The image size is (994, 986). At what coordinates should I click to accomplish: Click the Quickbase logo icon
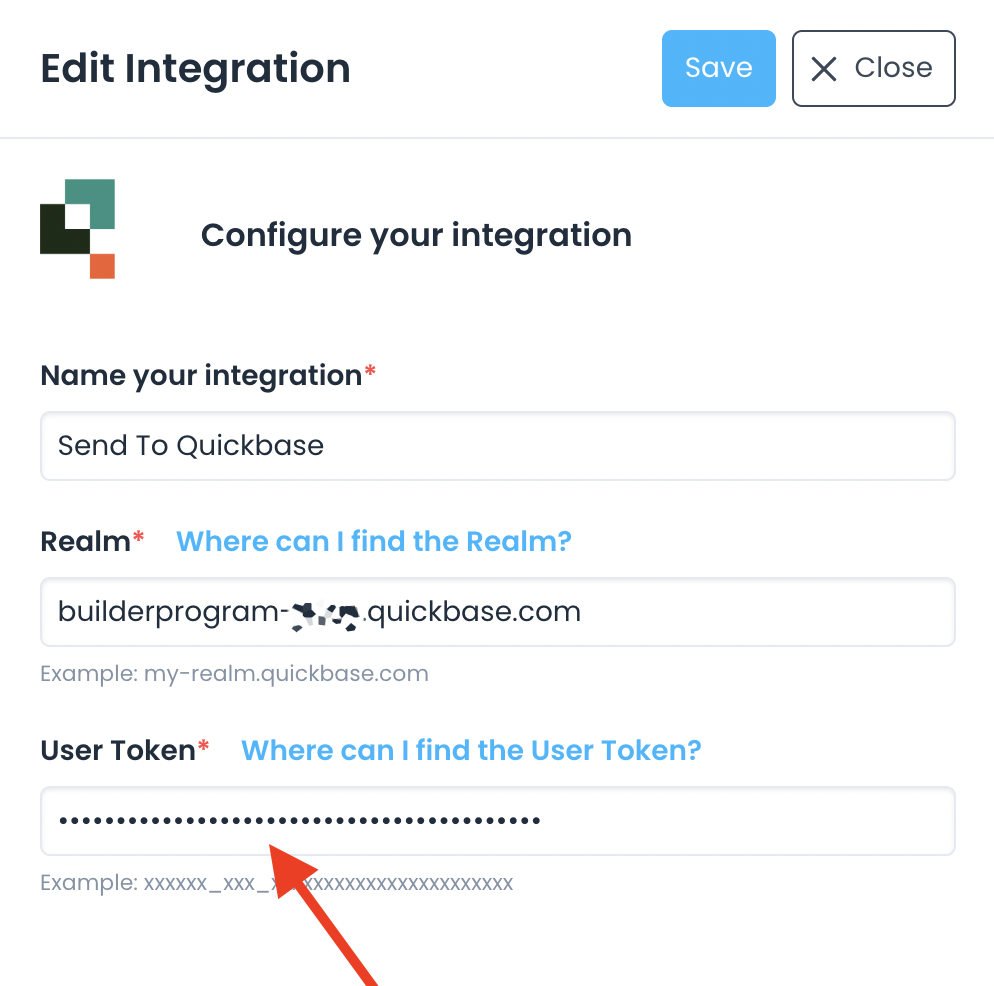[78, 229]
